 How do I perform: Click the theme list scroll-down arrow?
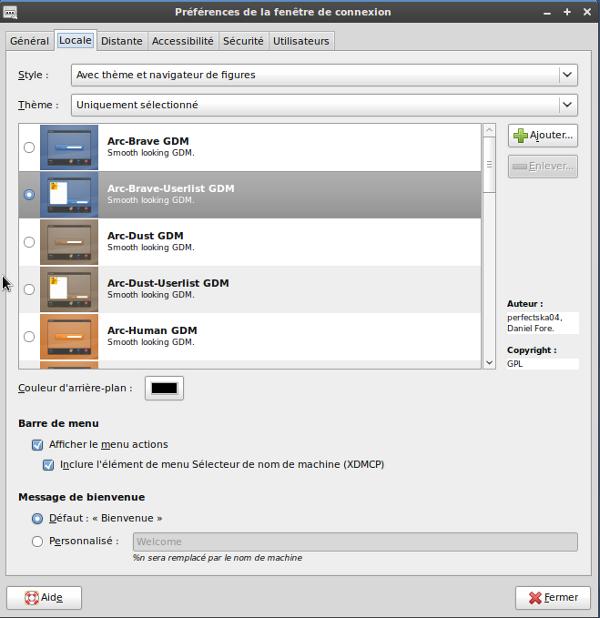tap(489, 363)
